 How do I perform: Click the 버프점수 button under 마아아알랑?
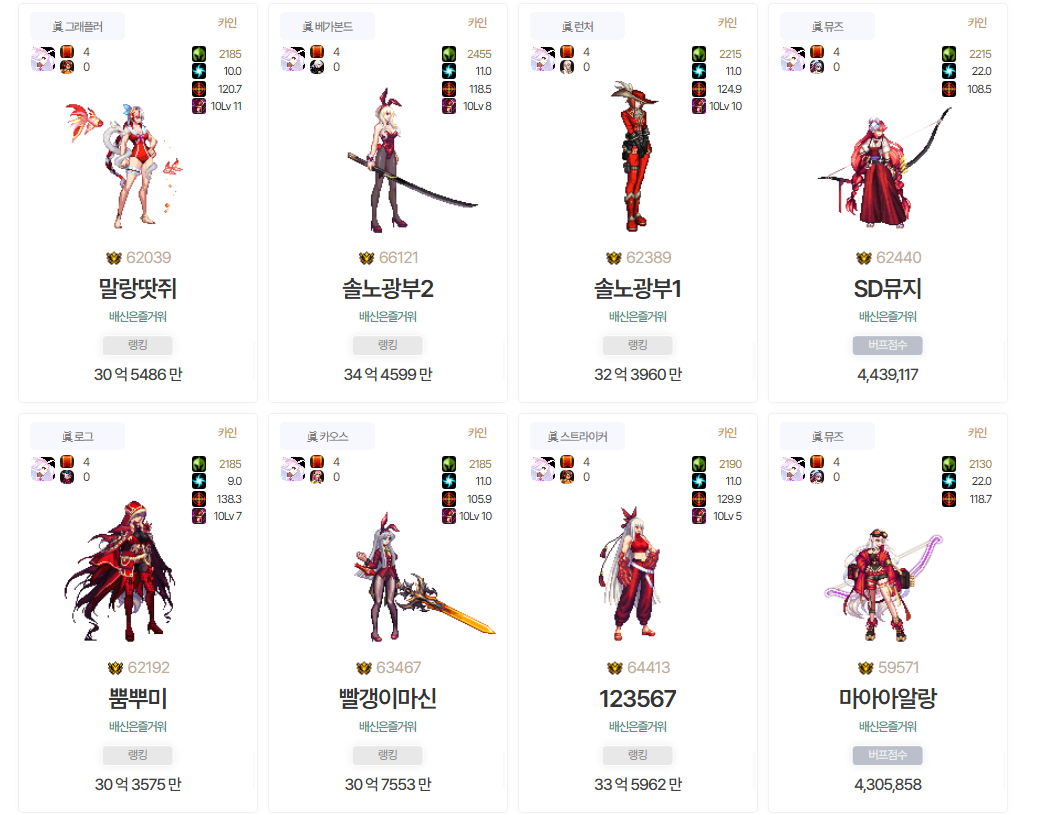tap(888, 755)
